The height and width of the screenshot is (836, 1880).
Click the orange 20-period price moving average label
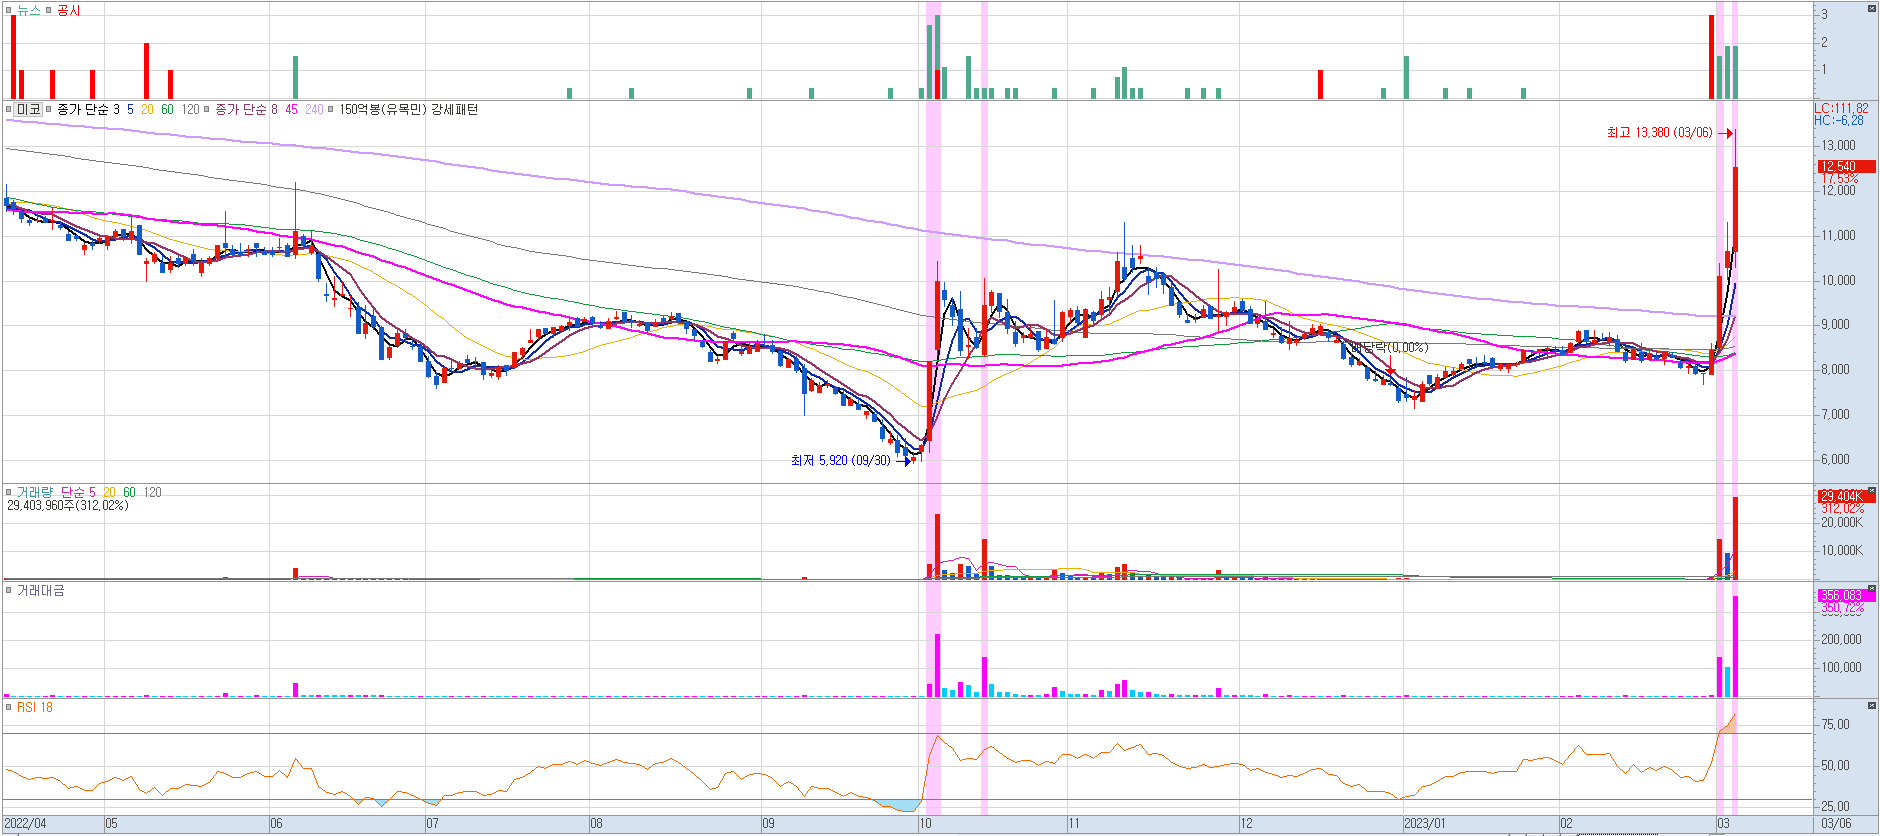147,109
